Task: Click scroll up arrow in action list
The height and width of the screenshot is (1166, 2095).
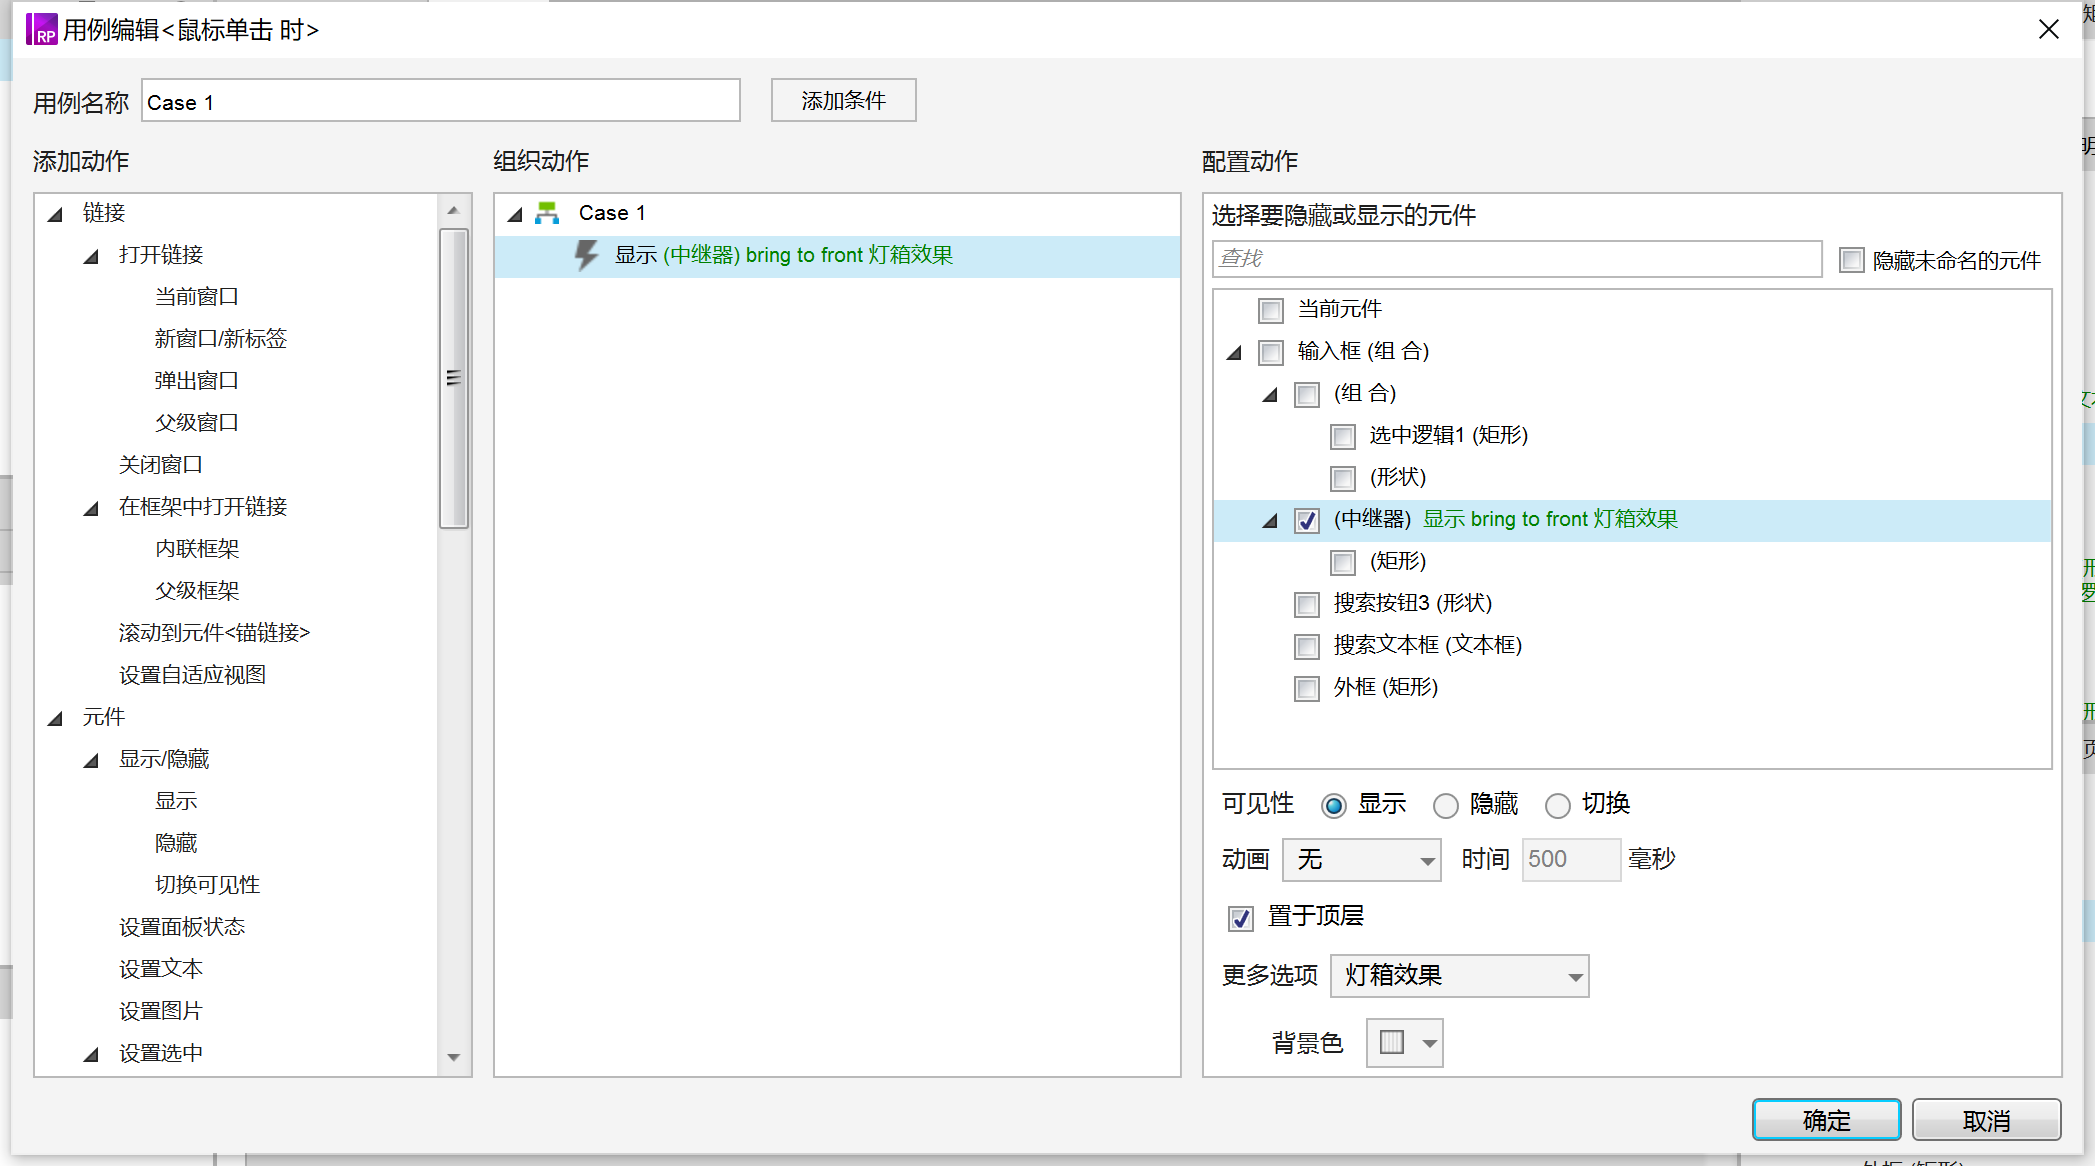Action: [453, 210]
